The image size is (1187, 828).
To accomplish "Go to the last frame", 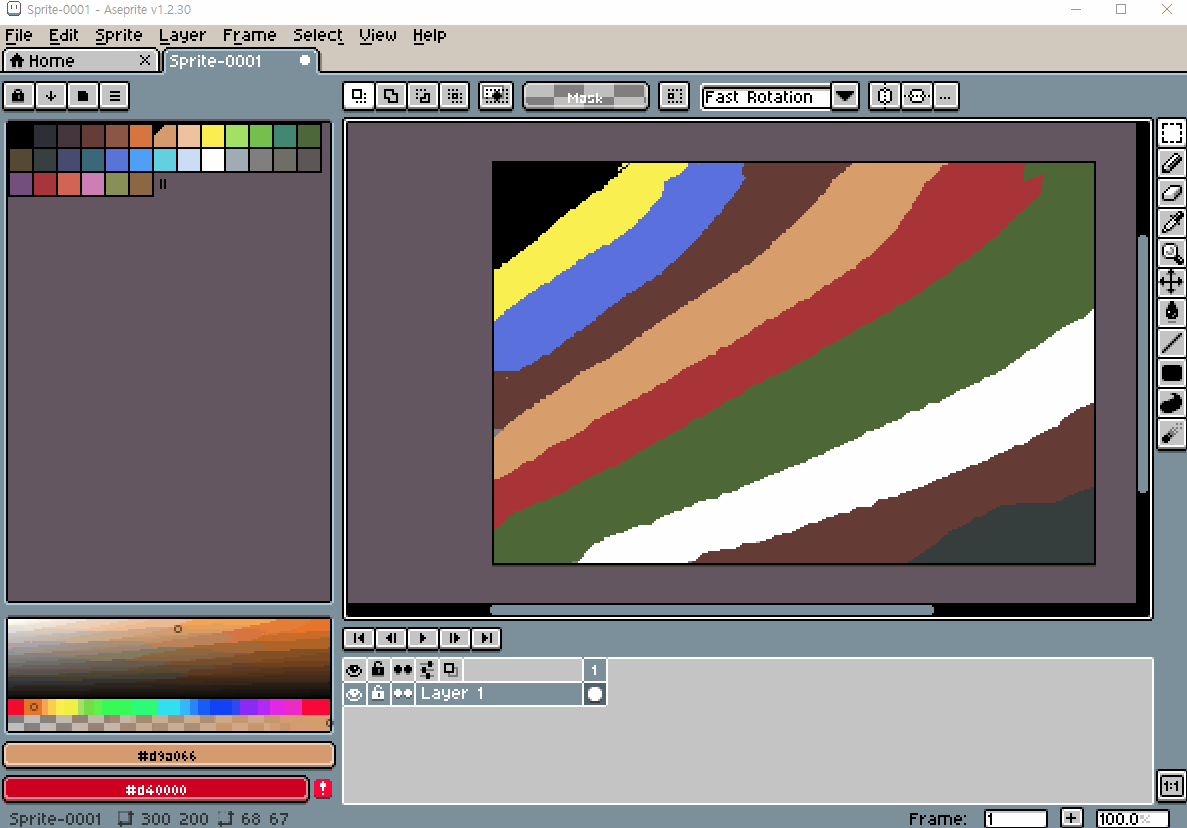I will pyautogui.click(x=486, y=638).
